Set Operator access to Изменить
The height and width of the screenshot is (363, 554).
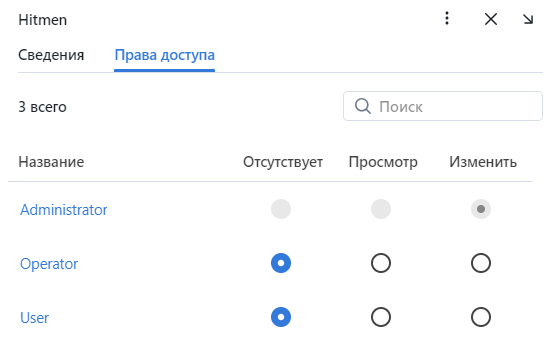click(481, 263)
